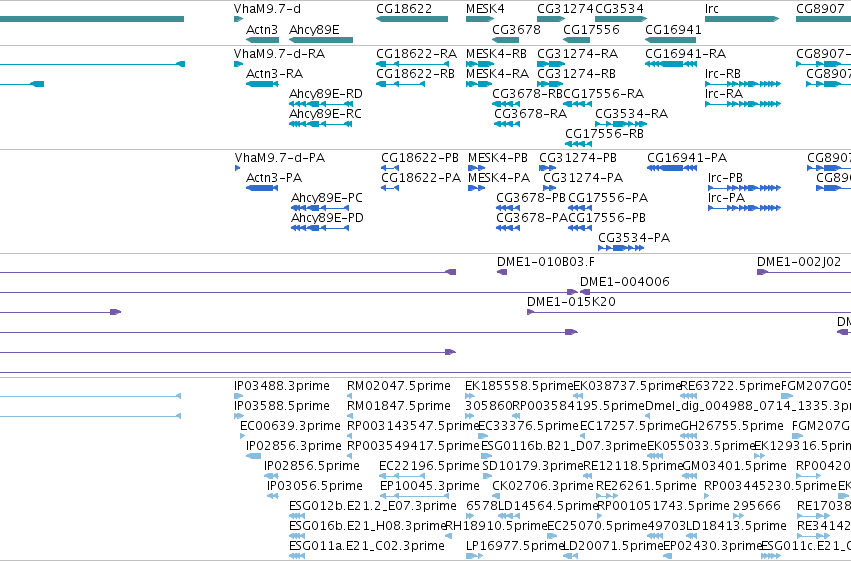Select the Actn3-RA transcript label
The height and width of the screenshot is (561, 851).
pyautogui.click(x=274, y=74)
